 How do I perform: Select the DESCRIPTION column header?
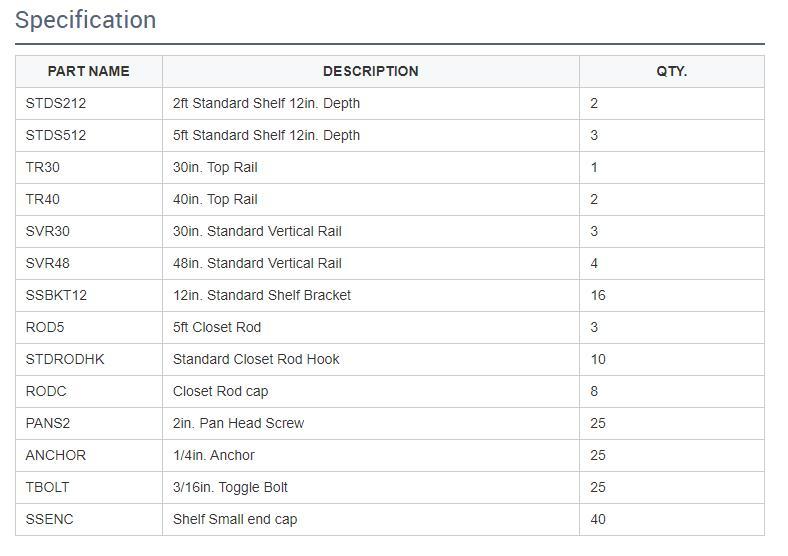[x=371, y=71]
